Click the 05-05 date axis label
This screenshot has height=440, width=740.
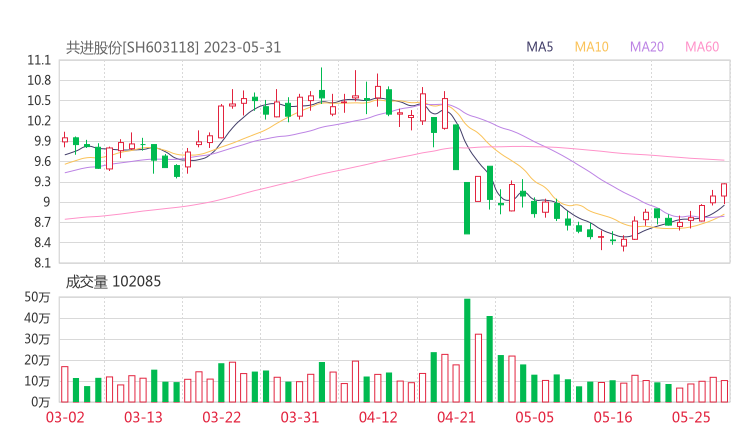pos(534,417)
